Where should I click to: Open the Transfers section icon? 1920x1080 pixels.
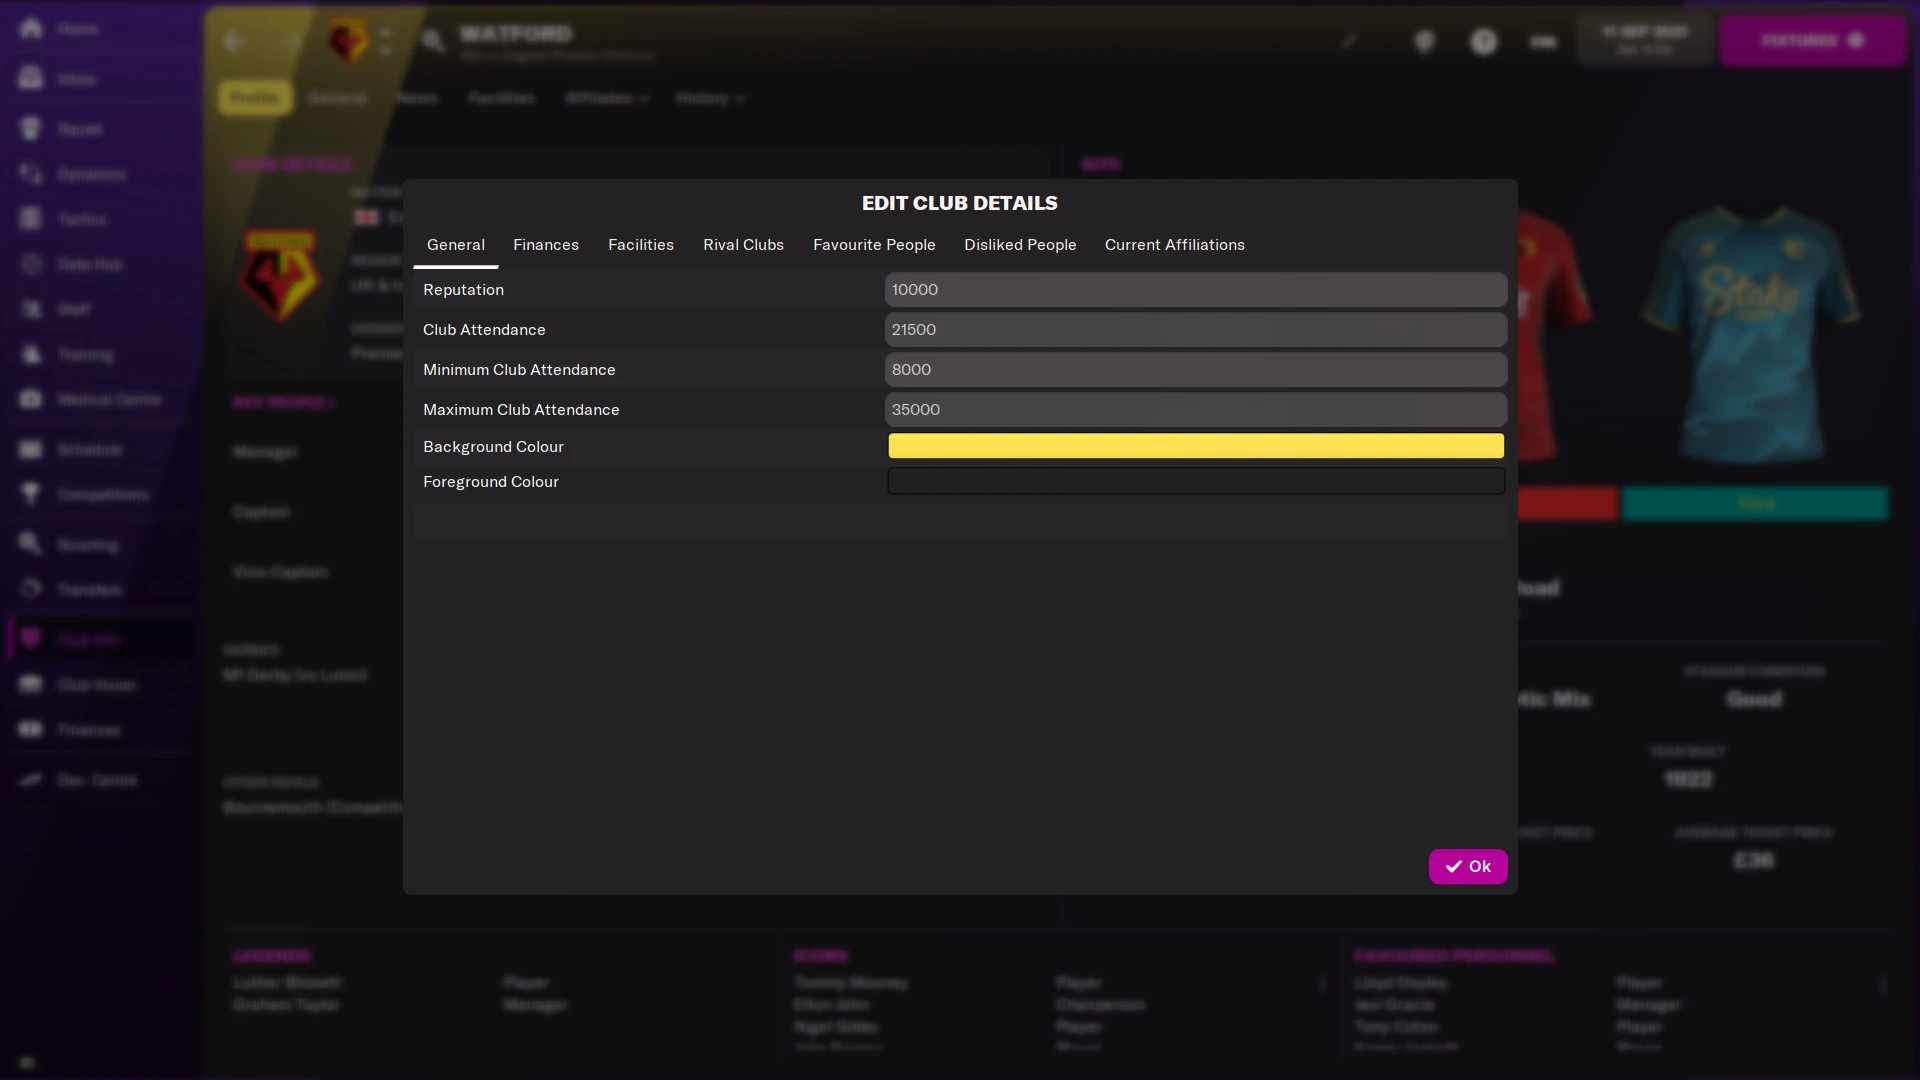[x=30, y=589]
